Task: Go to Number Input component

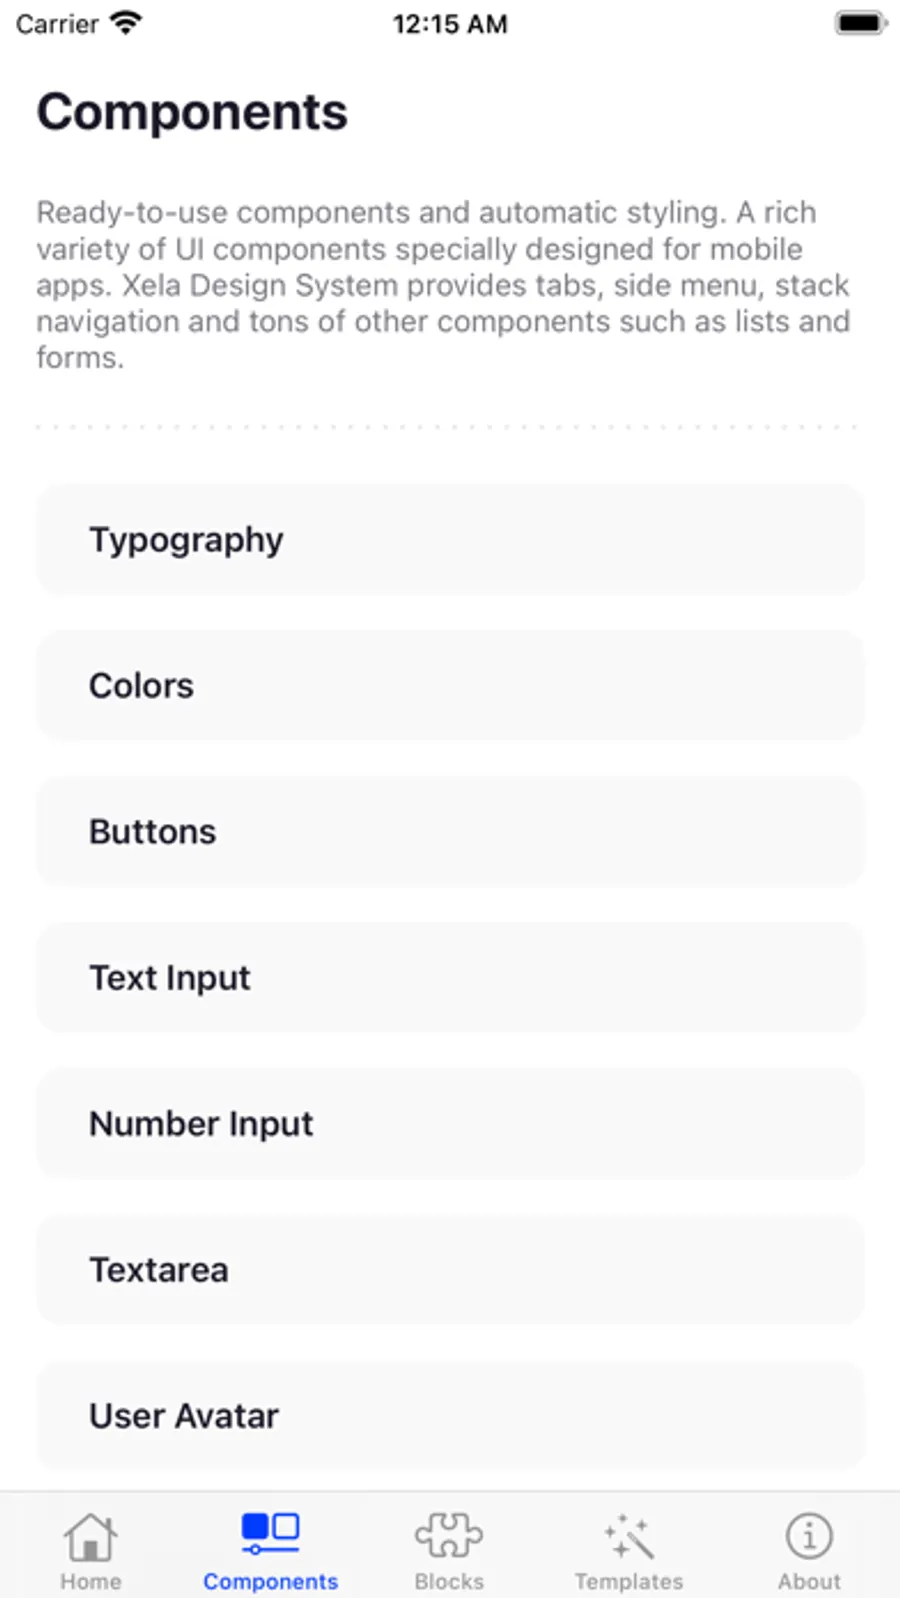Action: pyautogui.click(x=450, y=1124)
